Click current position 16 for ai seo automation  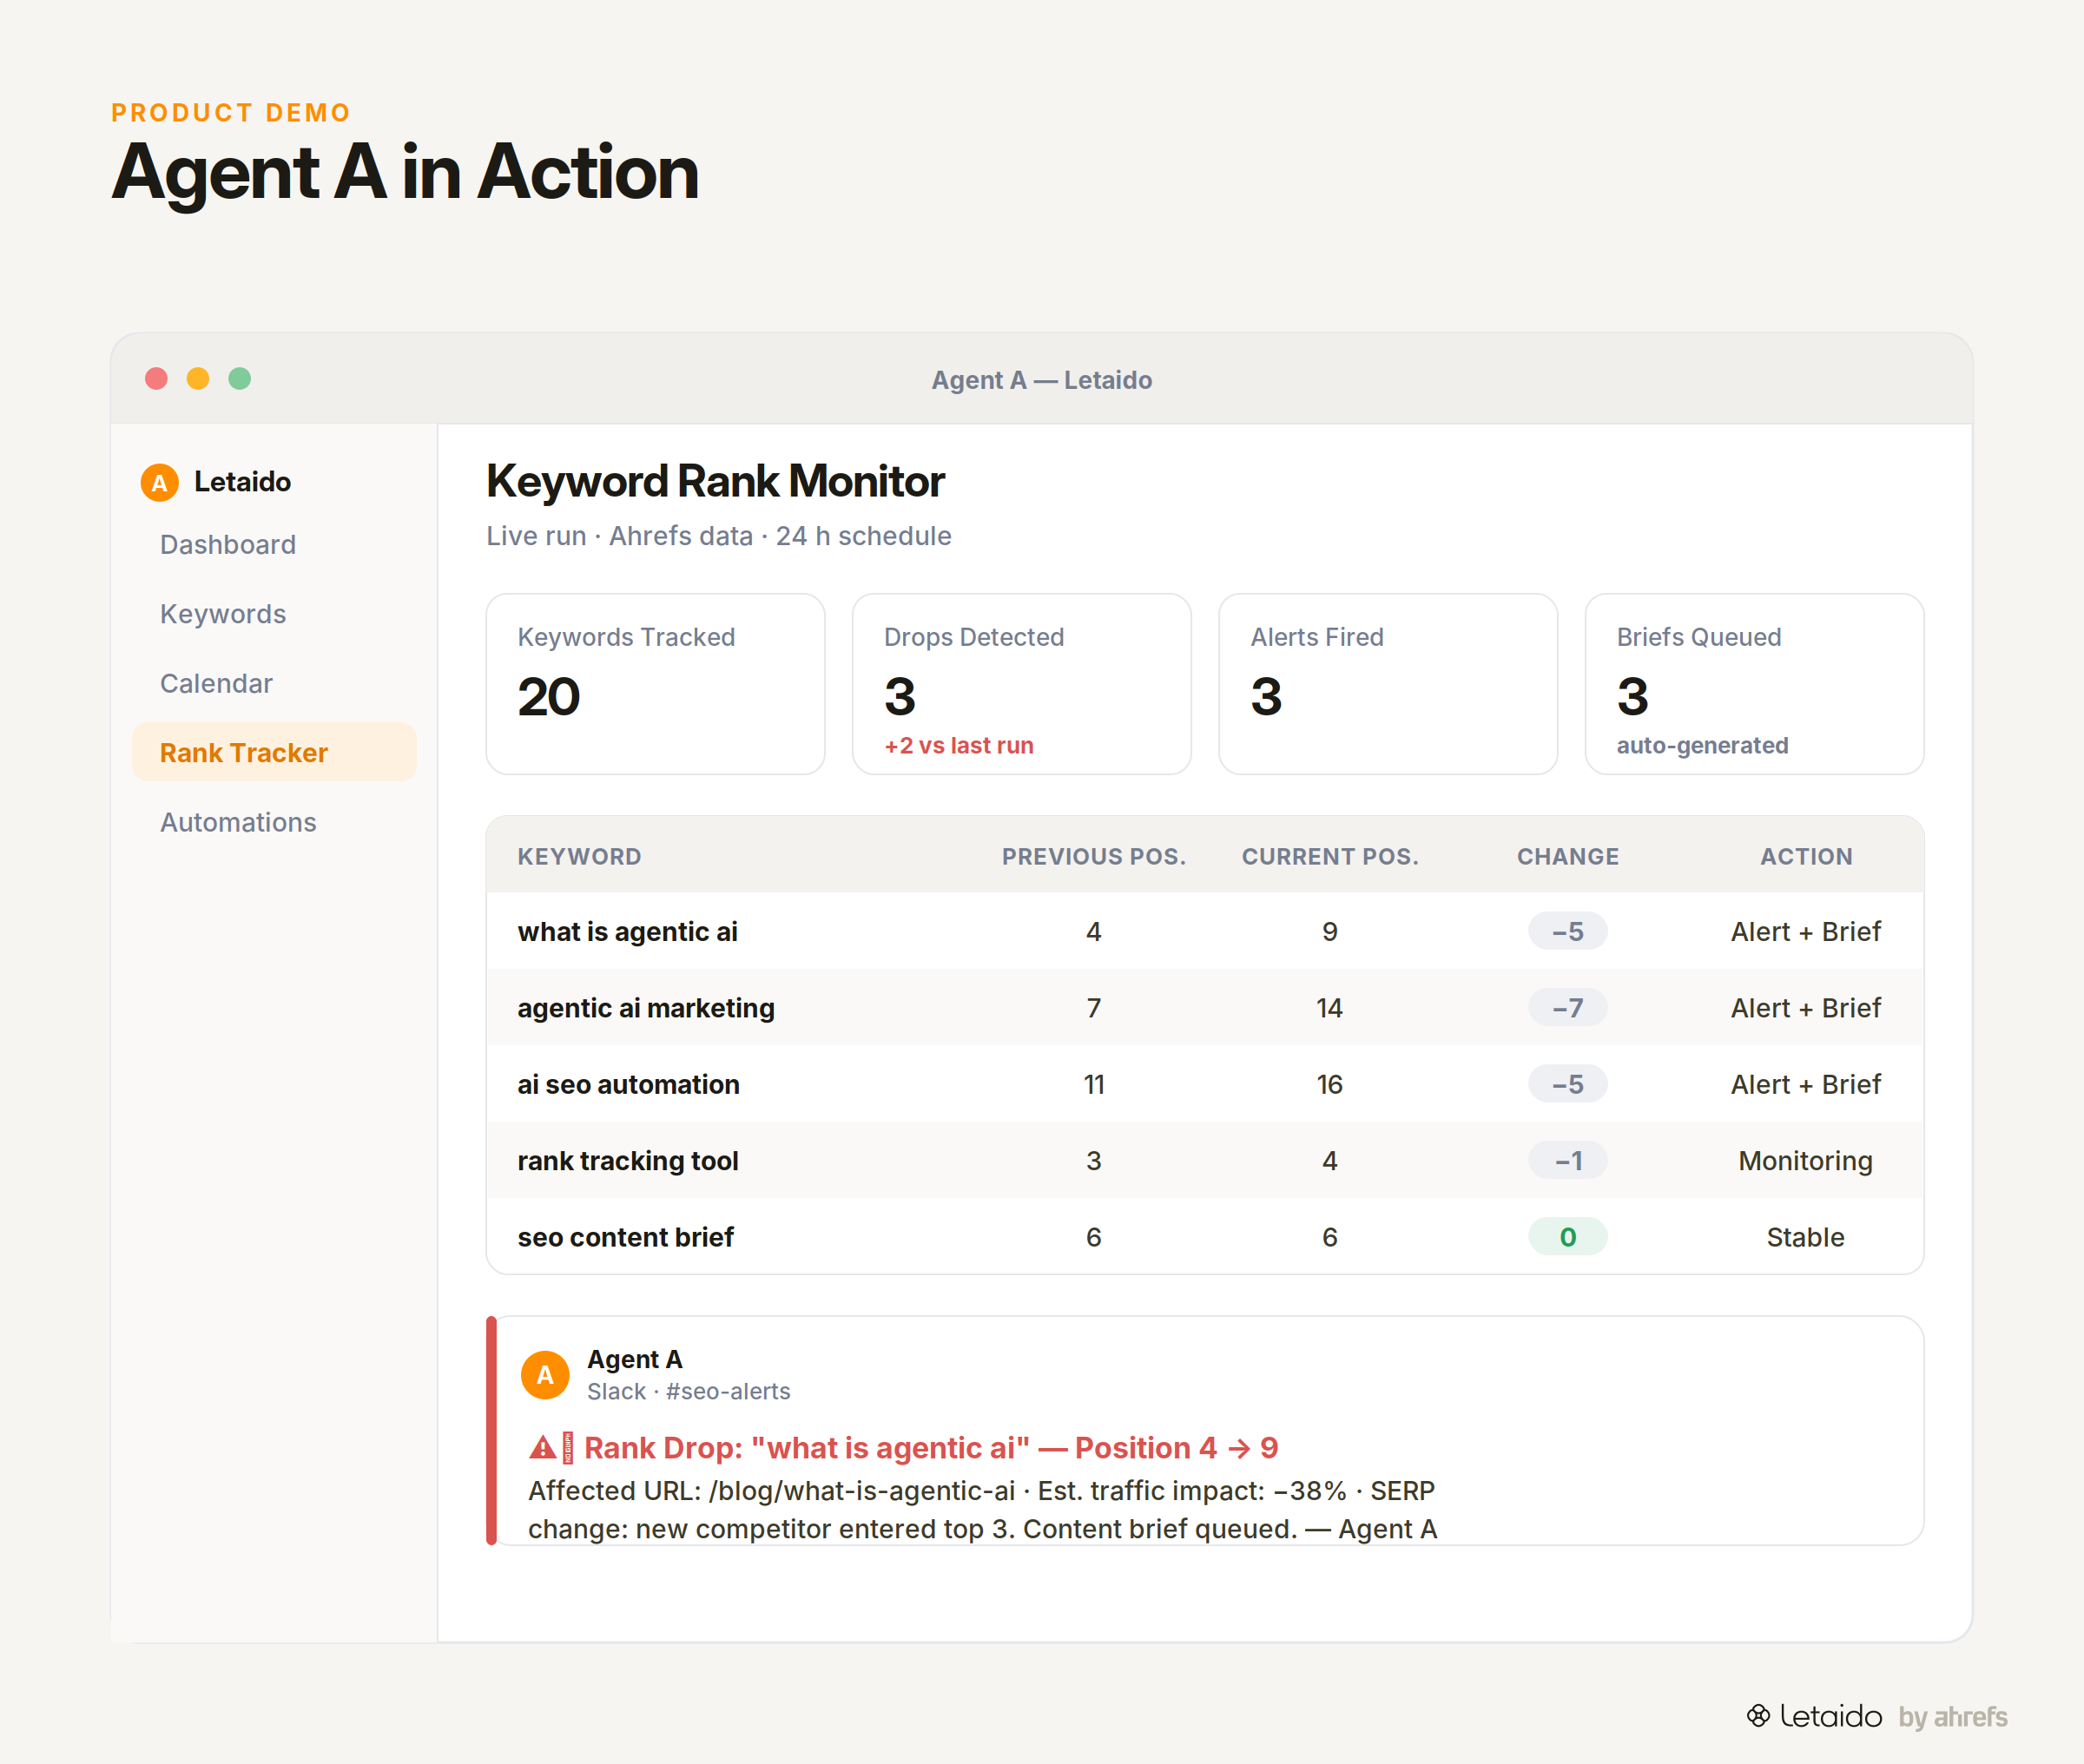click(x=1330, y=1084)
